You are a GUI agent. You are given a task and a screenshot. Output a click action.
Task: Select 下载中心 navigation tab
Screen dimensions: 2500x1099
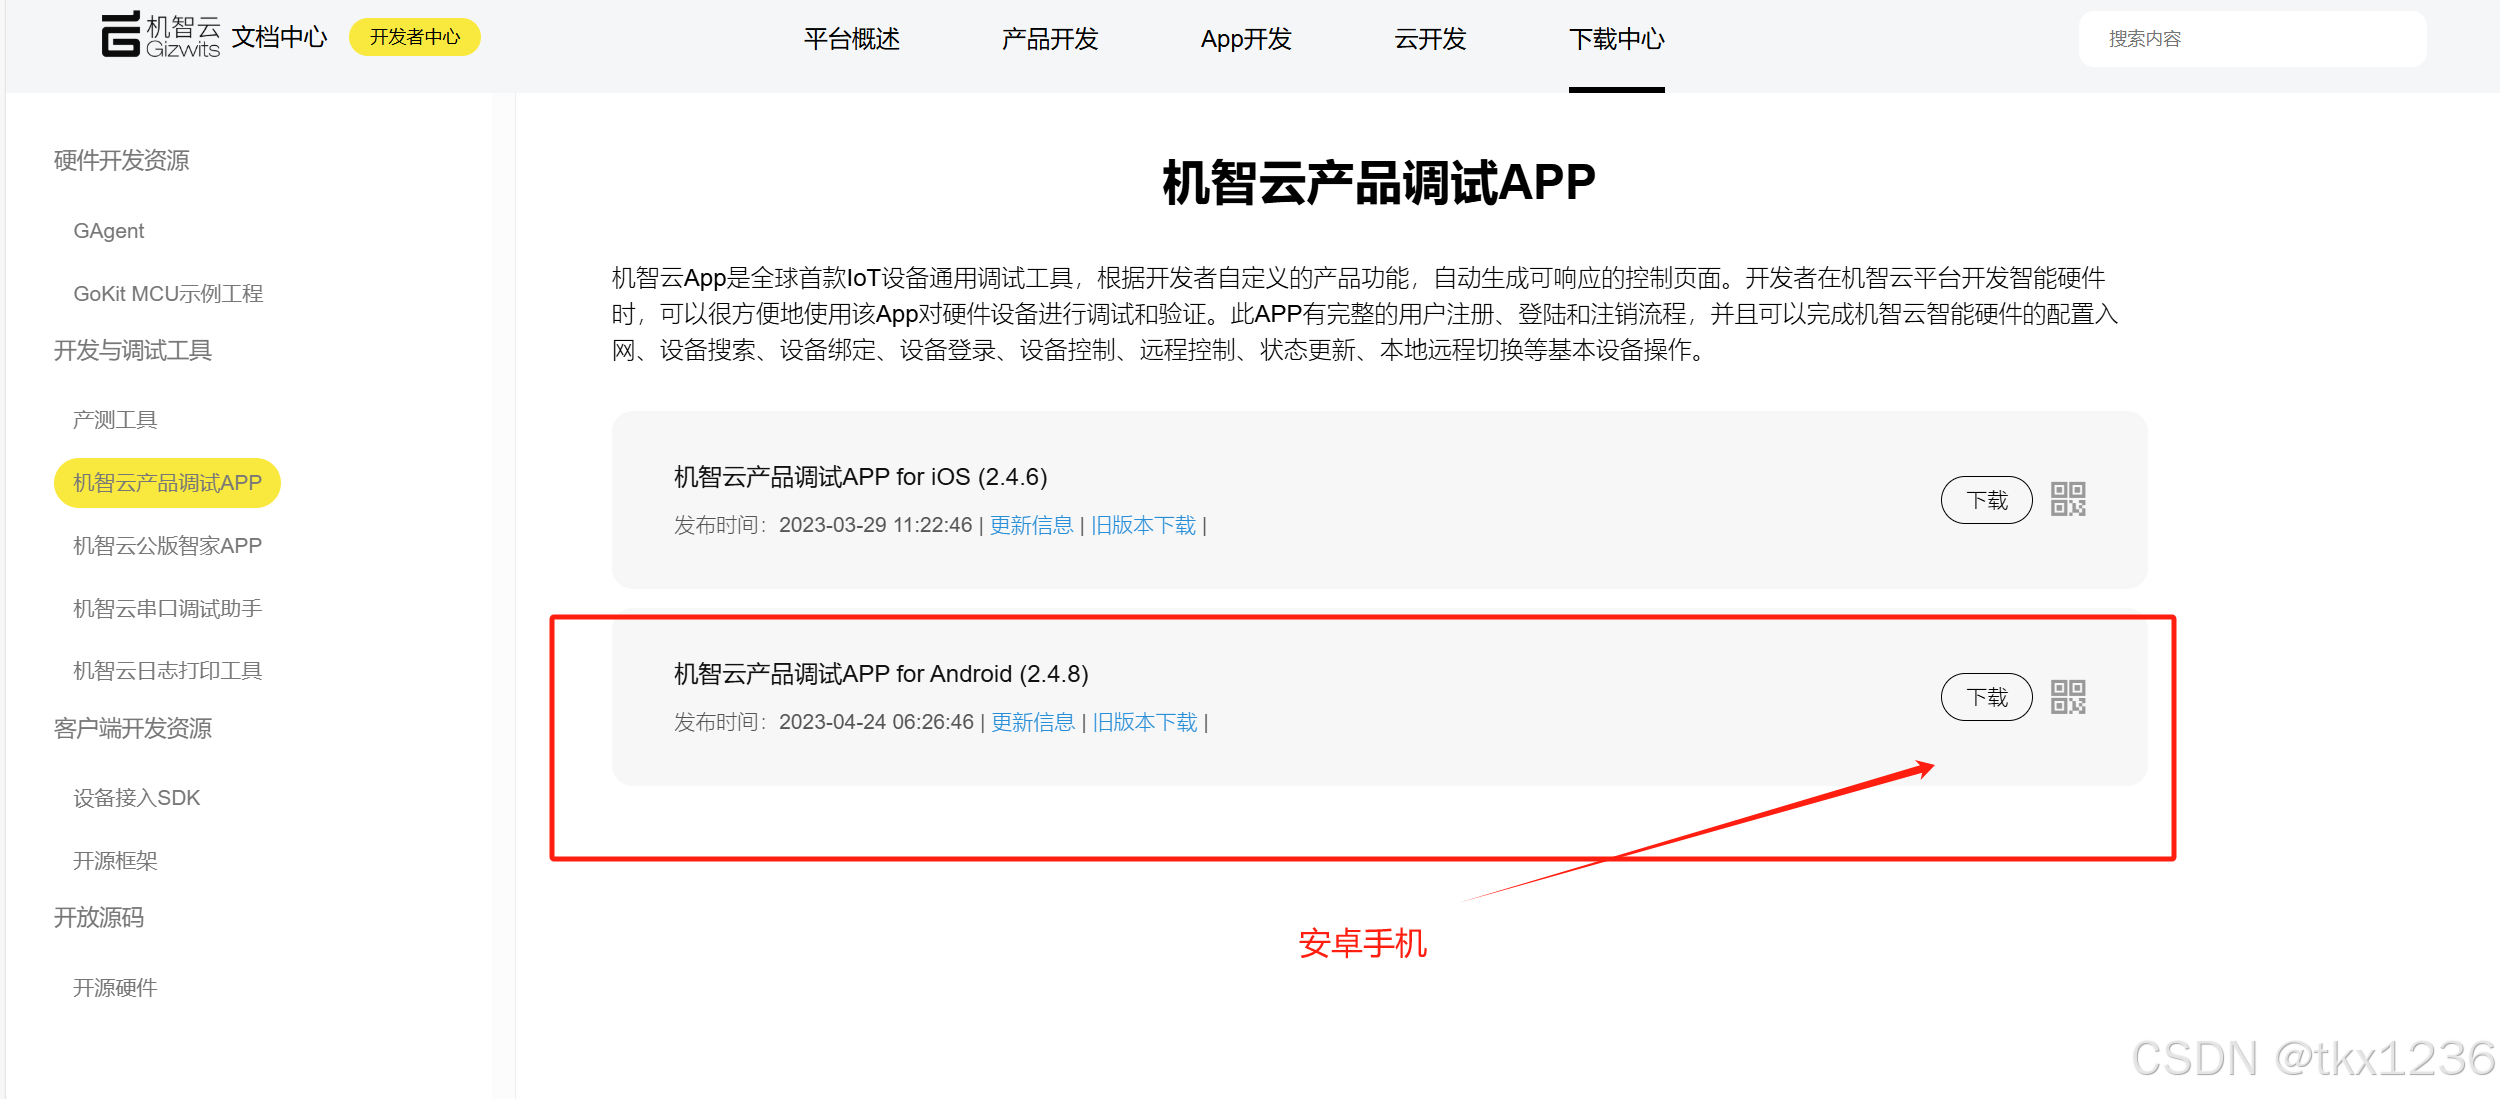tap(1616, 39)
